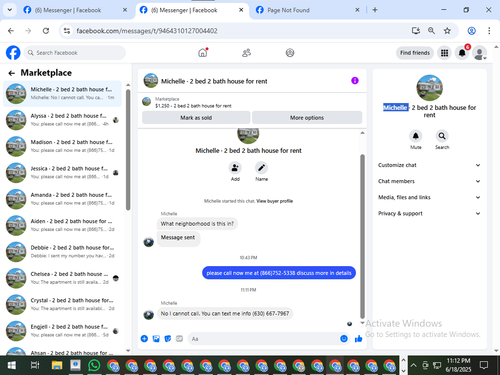Open Alyssa conversation in chat list
Image resolution: width=500 pixels, height=375 pixels.
point(62,120)
